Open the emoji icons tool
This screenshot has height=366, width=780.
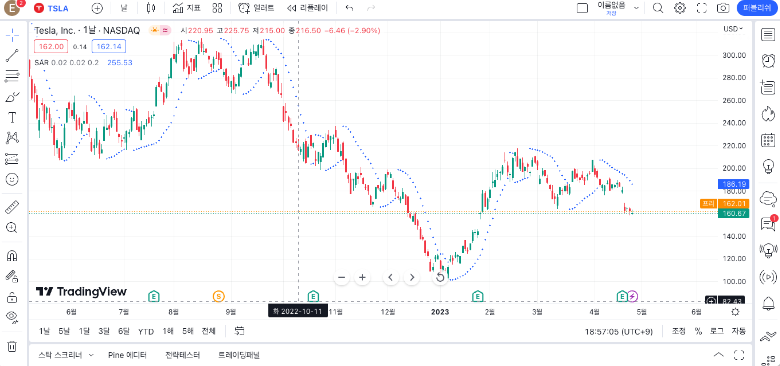[x=12, y=180]
